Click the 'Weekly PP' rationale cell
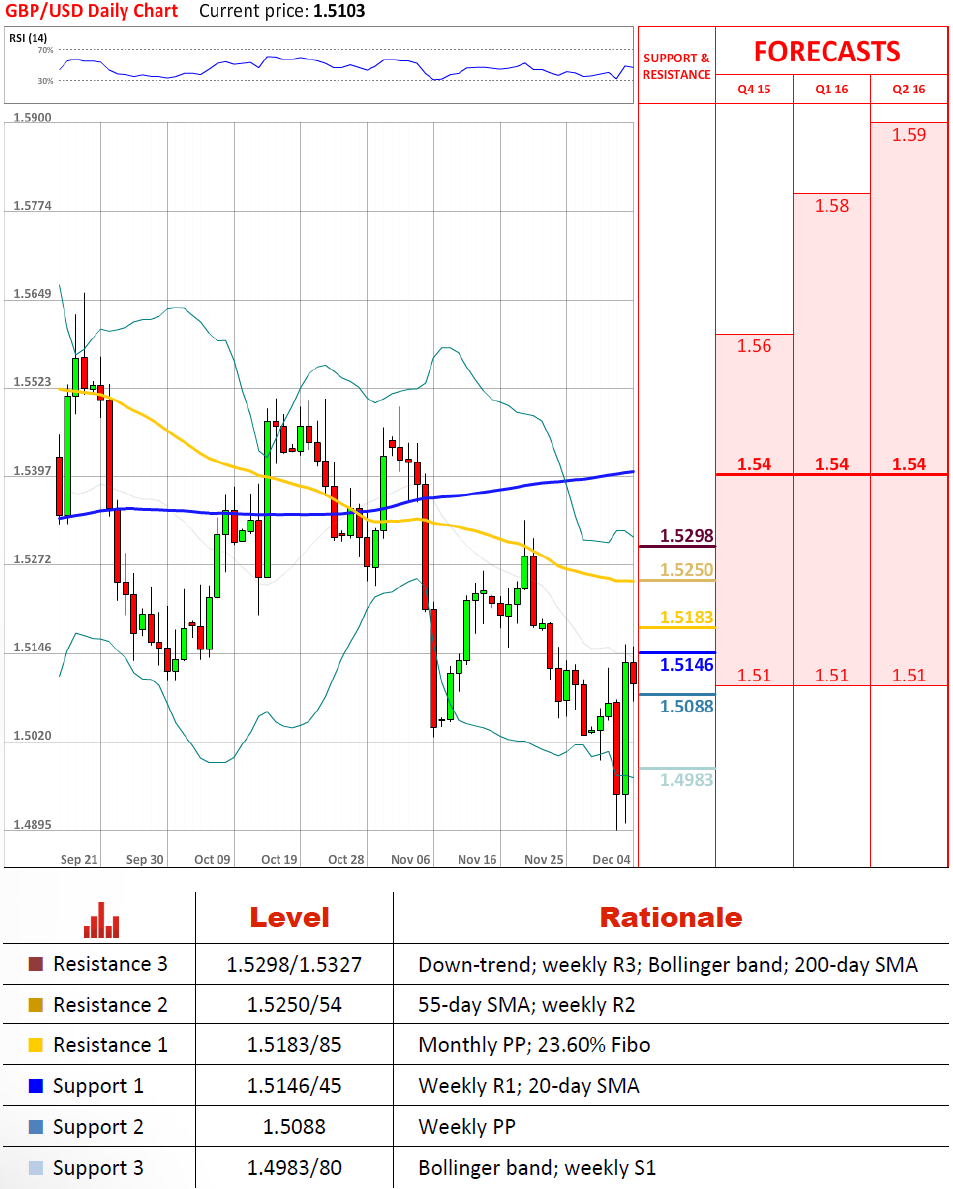This screenshot has height=1189, width=953. 467,1127
